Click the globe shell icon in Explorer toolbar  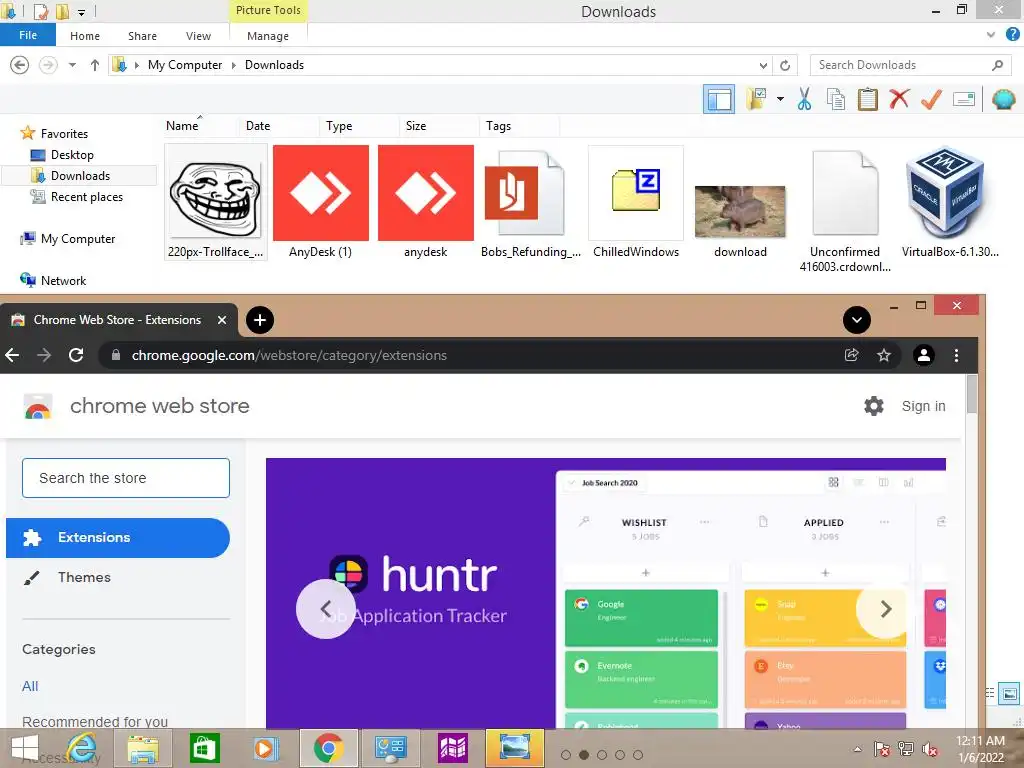coord(1004,99)
